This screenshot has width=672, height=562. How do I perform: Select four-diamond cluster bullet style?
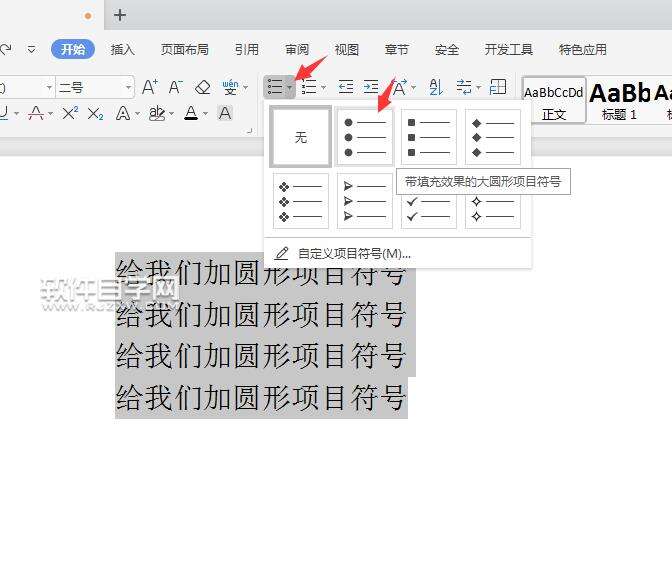coord(300,201)
